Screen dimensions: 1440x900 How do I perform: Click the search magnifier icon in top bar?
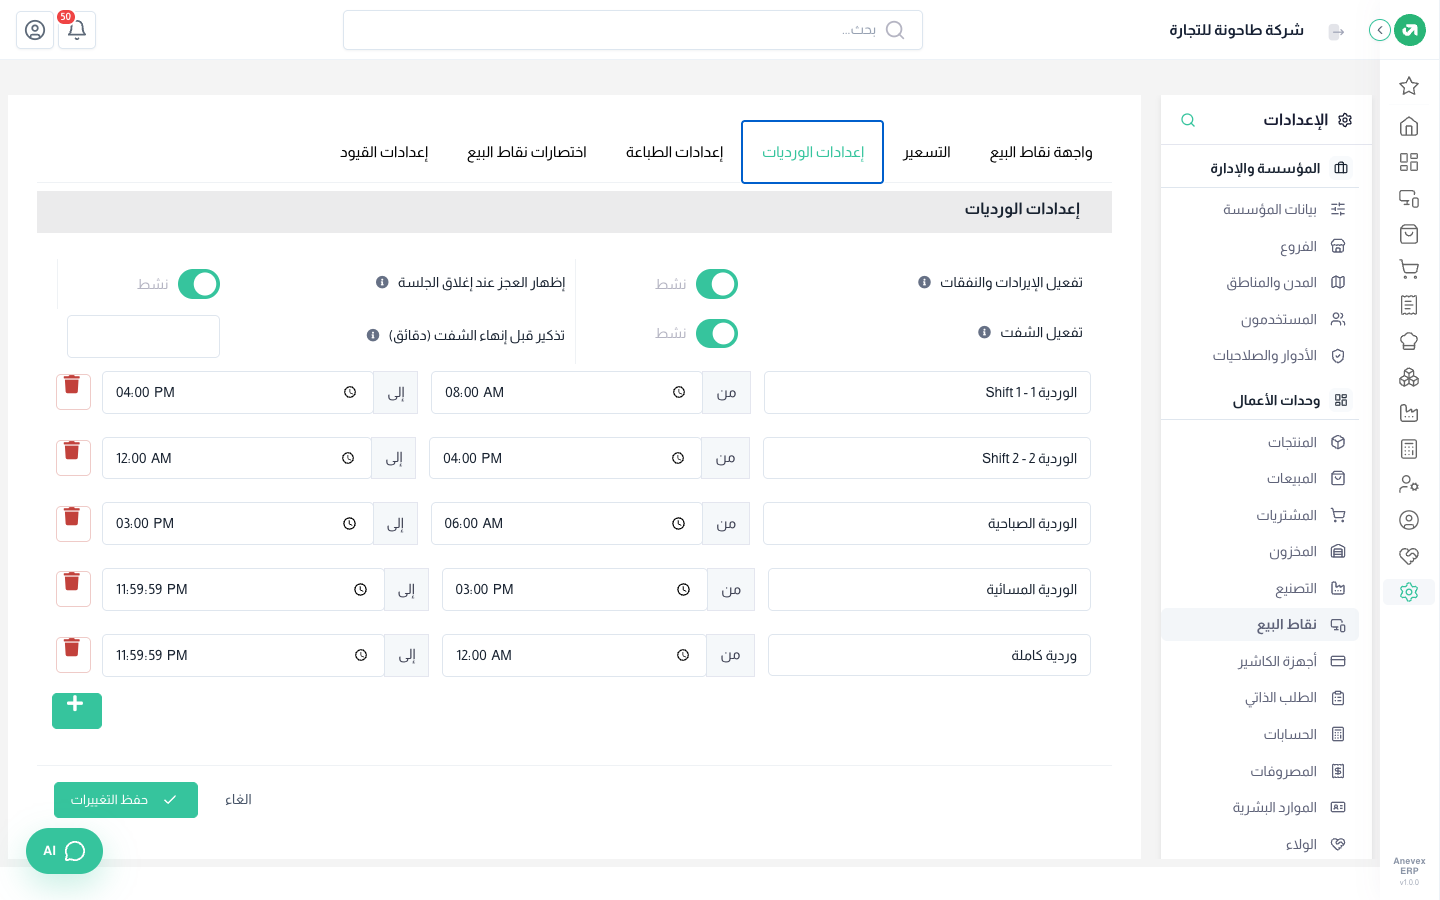[x=895, y=30]
